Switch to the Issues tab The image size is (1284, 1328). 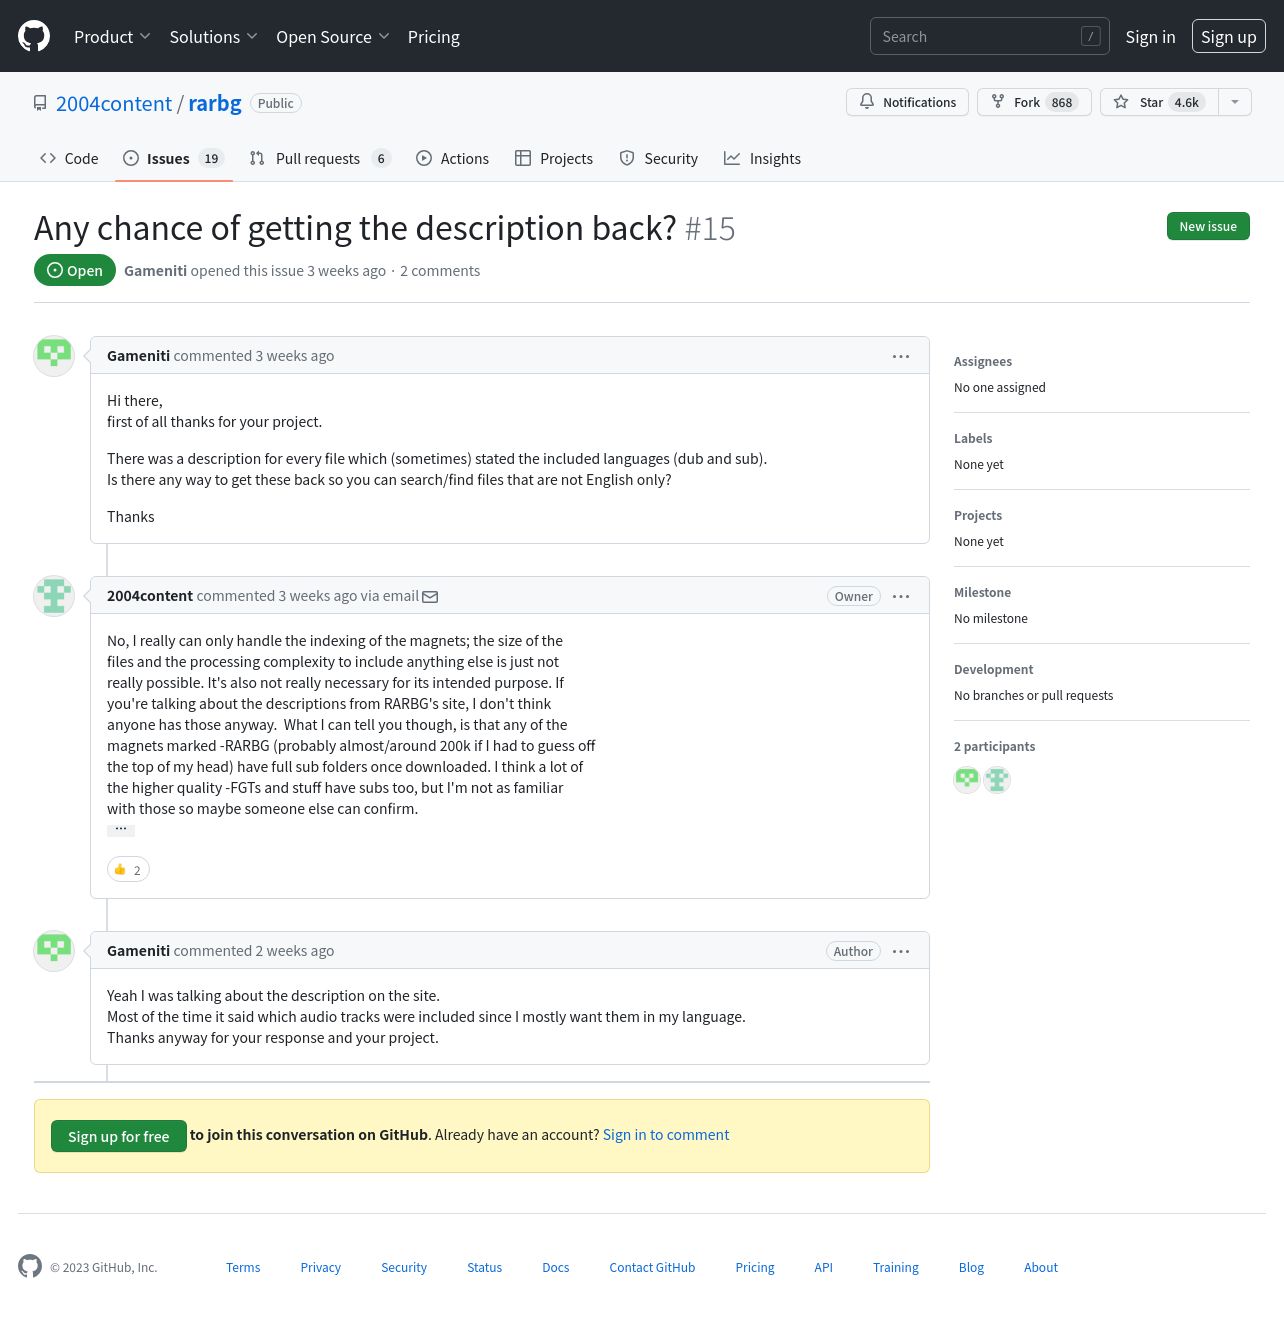[174, 158]
